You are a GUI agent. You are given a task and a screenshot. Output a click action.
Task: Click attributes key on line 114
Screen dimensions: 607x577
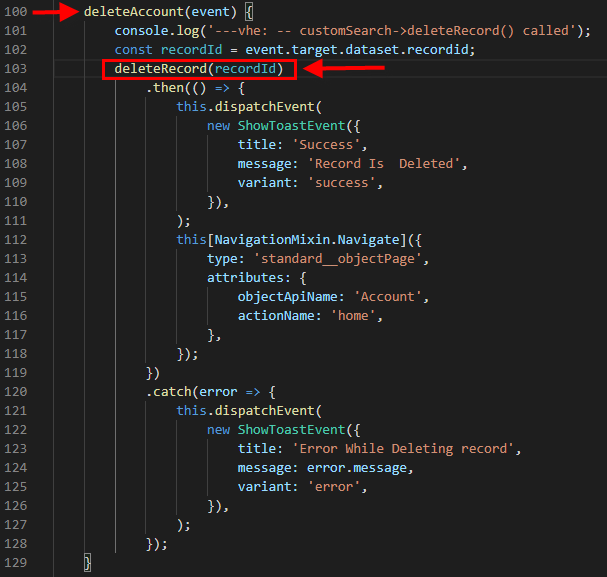click(245, 278)
